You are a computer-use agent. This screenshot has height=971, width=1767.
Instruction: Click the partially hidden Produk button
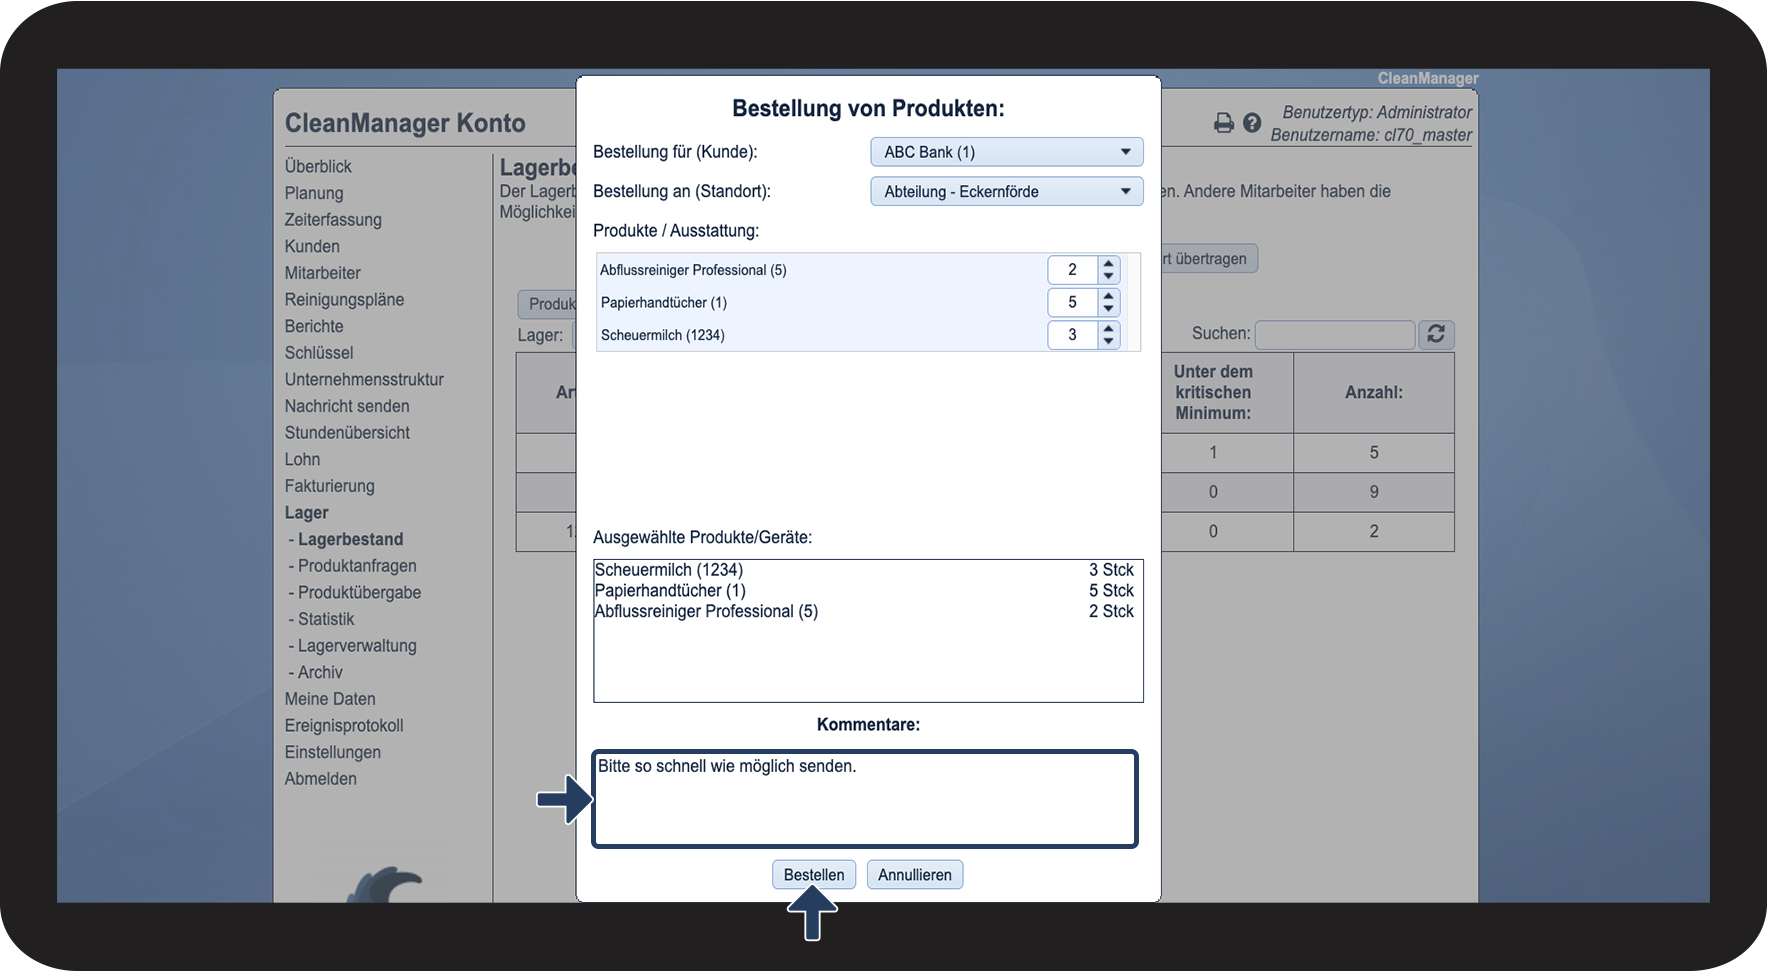point(549,304)
